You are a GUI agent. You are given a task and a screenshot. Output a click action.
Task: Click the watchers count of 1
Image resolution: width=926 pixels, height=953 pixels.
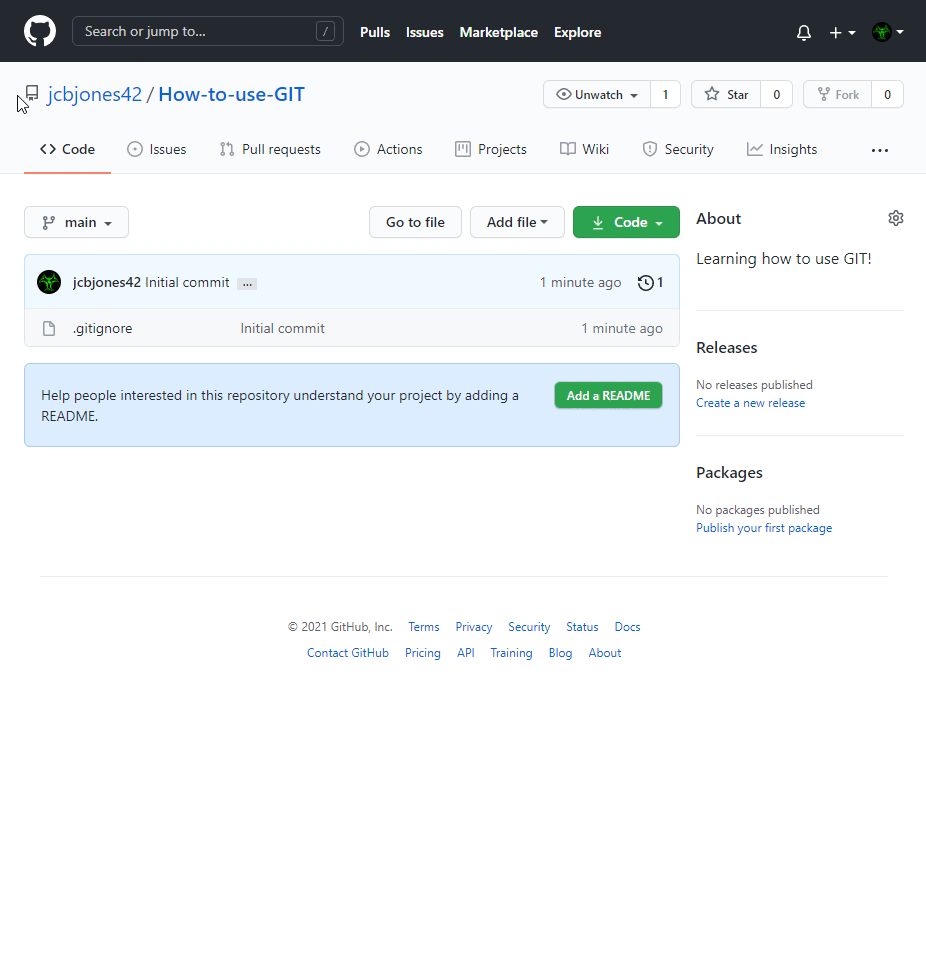click(x=665, y=94)
